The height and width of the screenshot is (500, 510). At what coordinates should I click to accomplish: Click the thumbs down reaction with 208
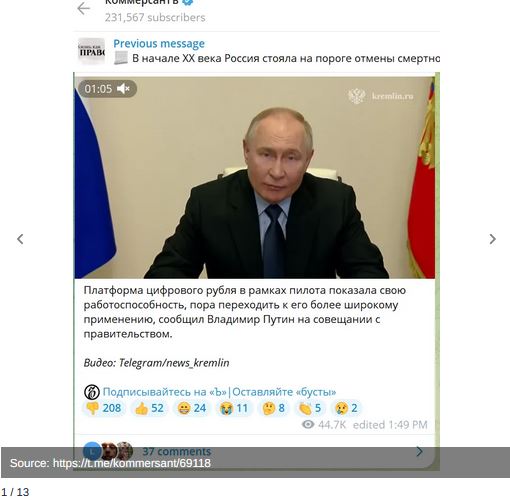click(104, 408)
